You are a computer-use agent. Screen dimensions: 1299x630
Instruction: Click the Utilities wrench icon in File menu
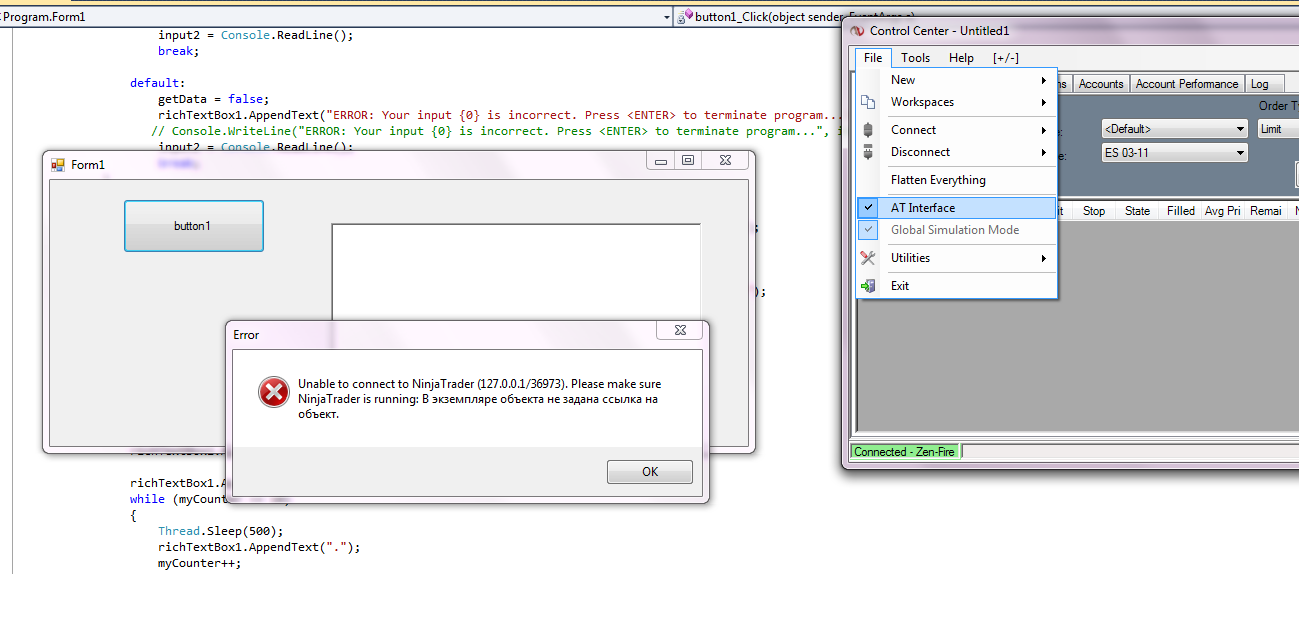(868, 258)
